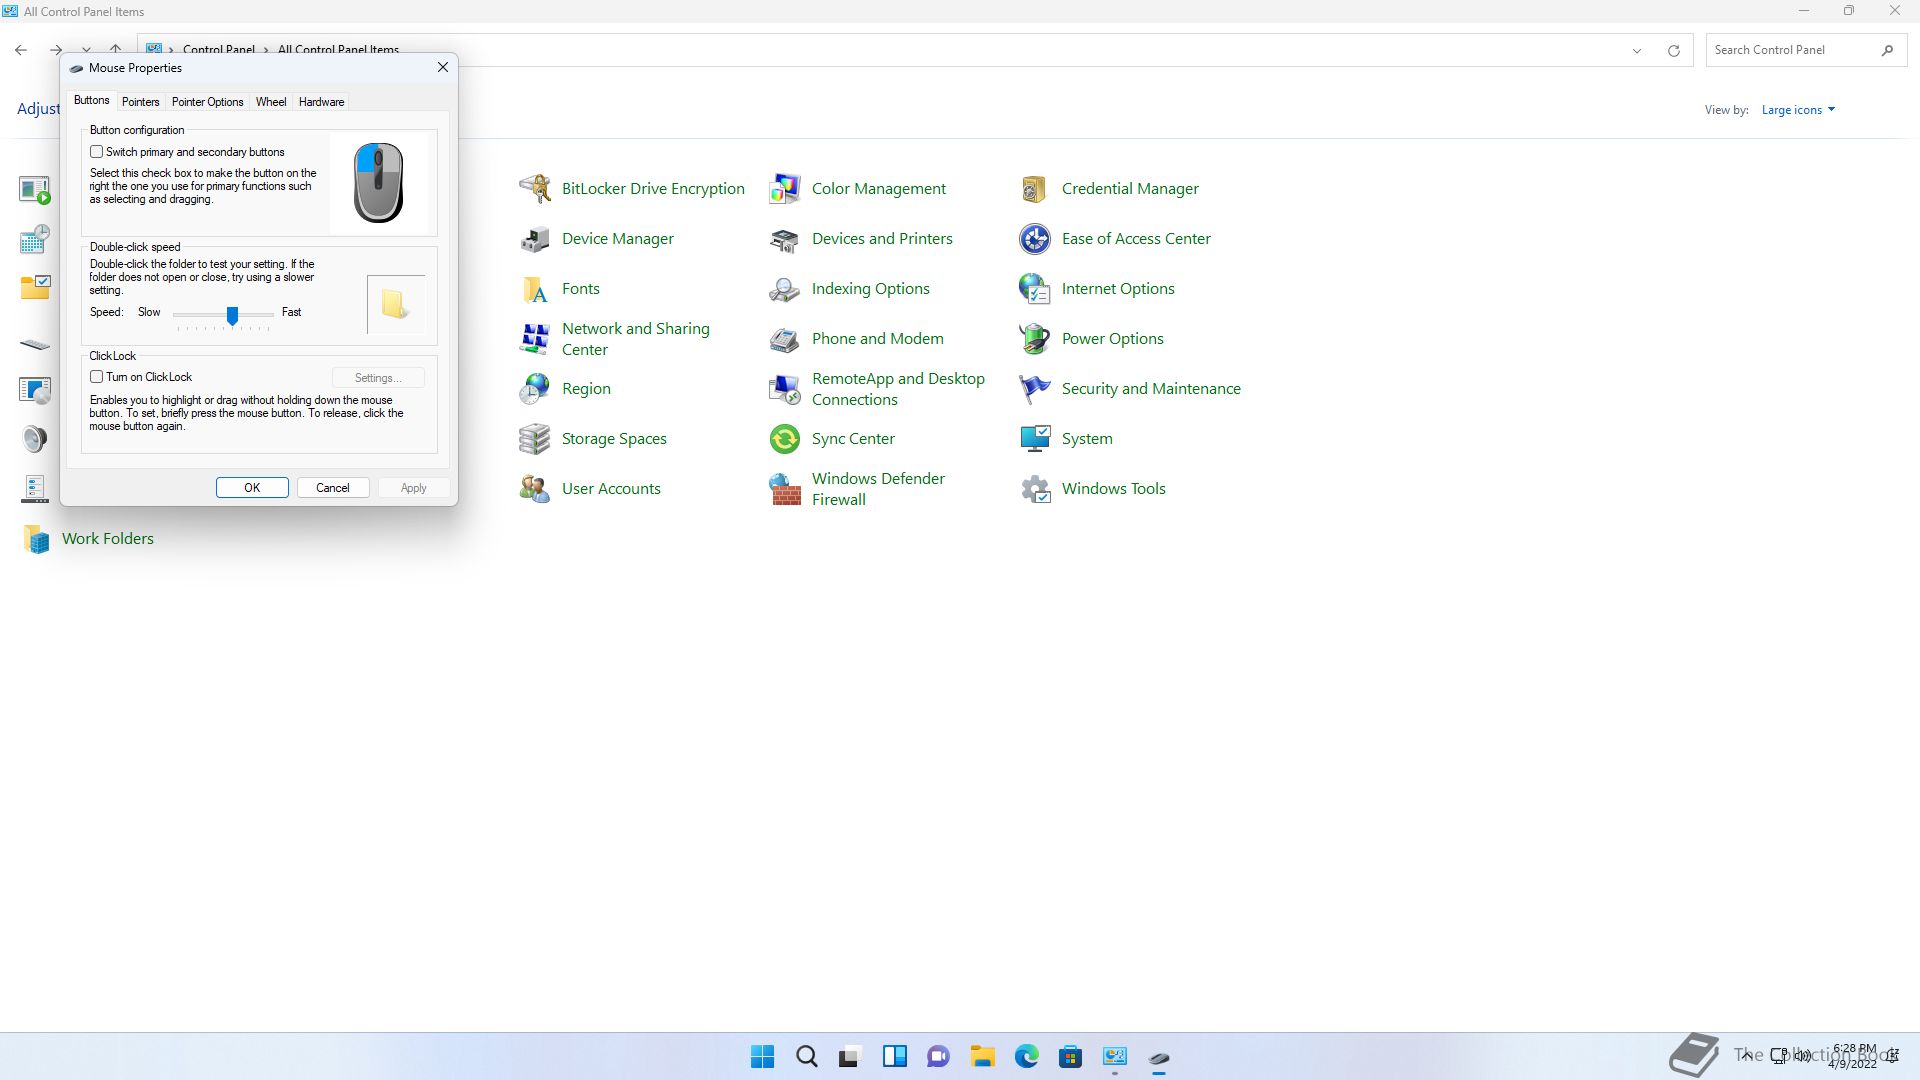Viewport: 1920px width, 1080px height.
Task: Open the Windows Tools gear icon
Action: 1035,488
